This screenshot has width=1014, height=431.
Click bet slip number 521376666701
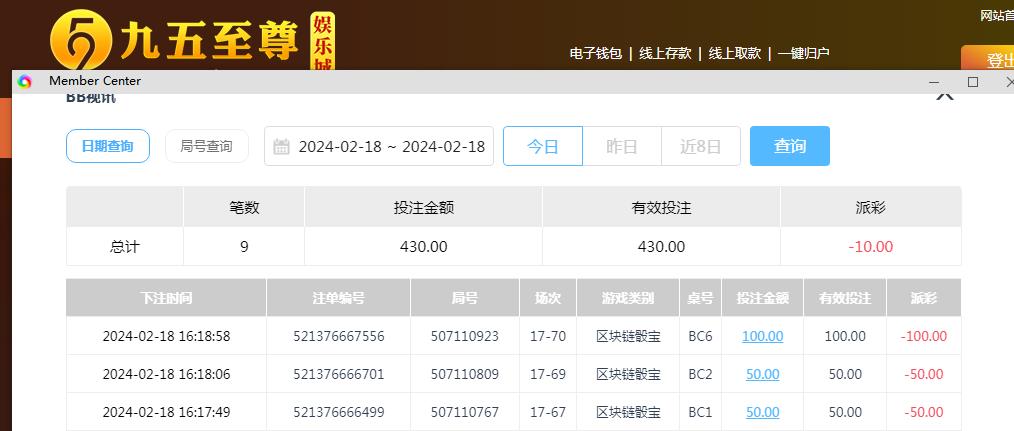[x=338, y=375]
